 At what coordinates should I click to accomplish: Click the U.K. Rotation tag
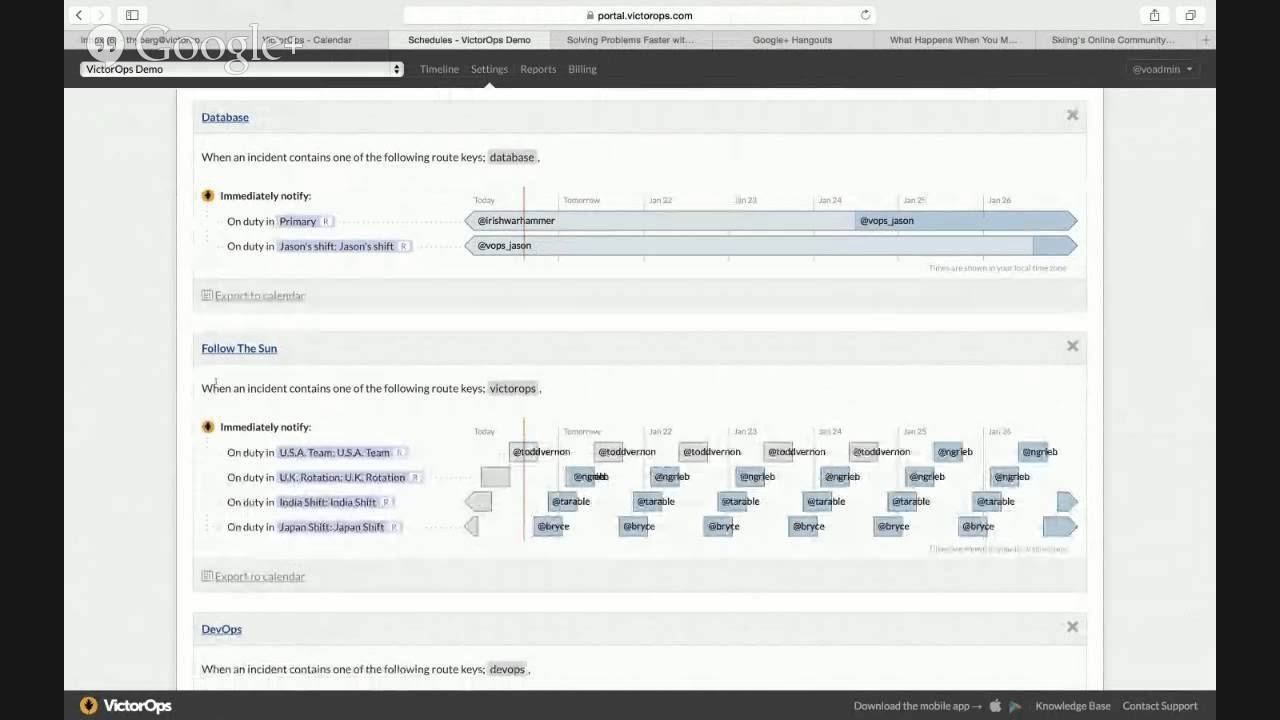tap(349, 477)
